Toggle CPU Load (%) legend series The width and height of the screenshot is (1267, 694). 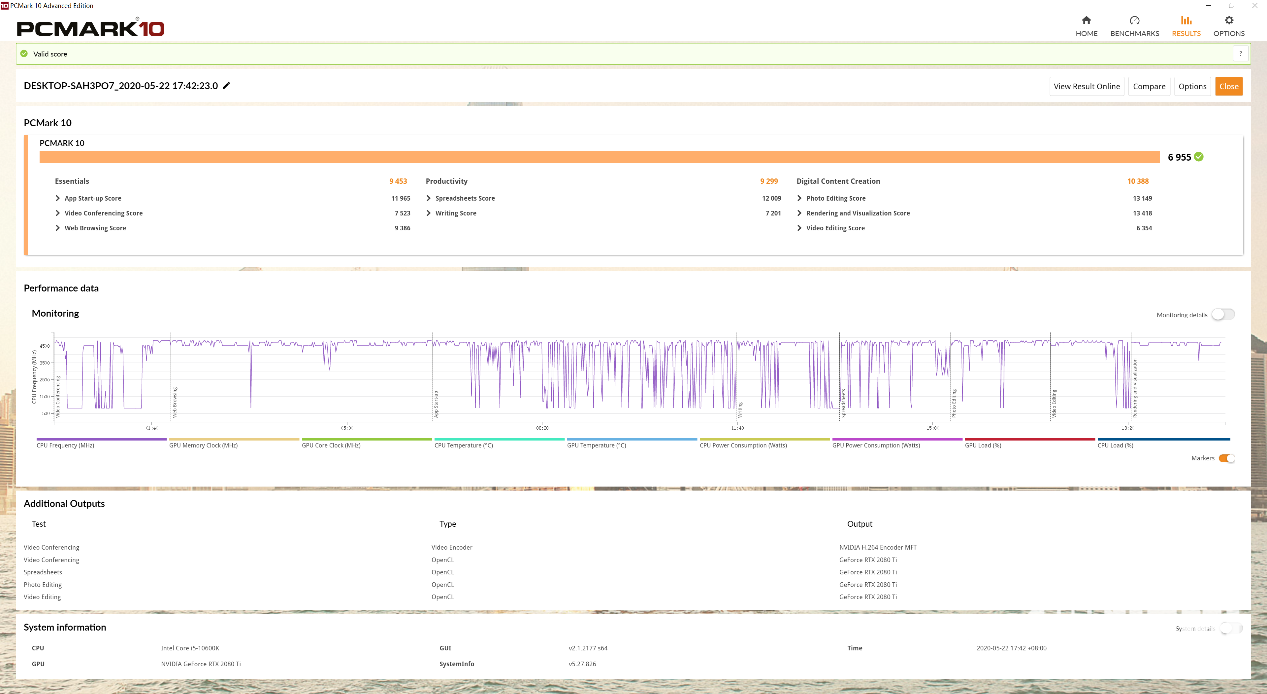1163,444
